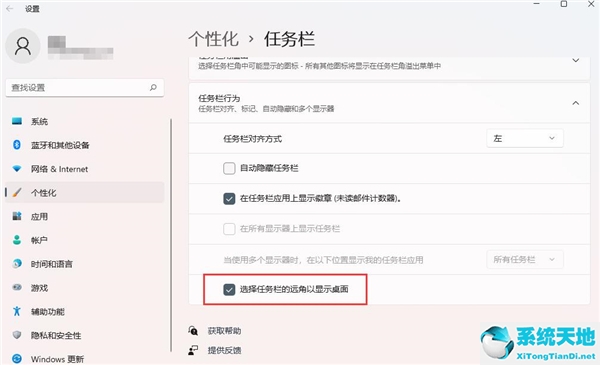Collapse the 任务栏行为 section chevron

click(576, 103)
